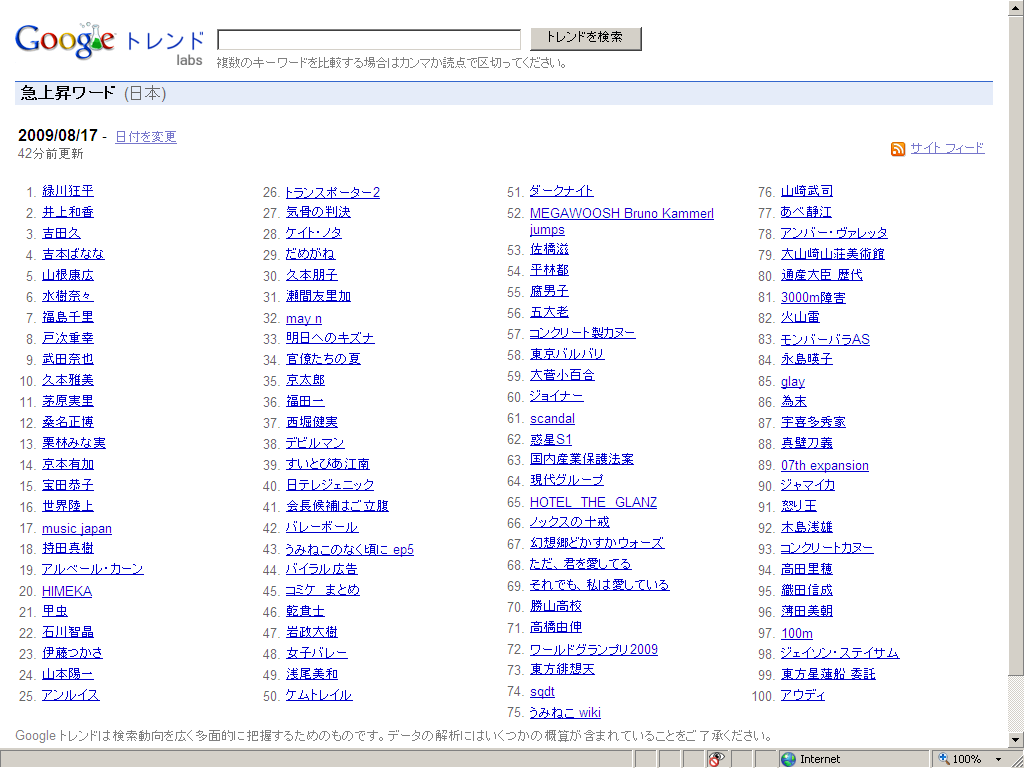
Task: Click the privacy report eye icon in status bar
Action: click(x=717, y=759)
